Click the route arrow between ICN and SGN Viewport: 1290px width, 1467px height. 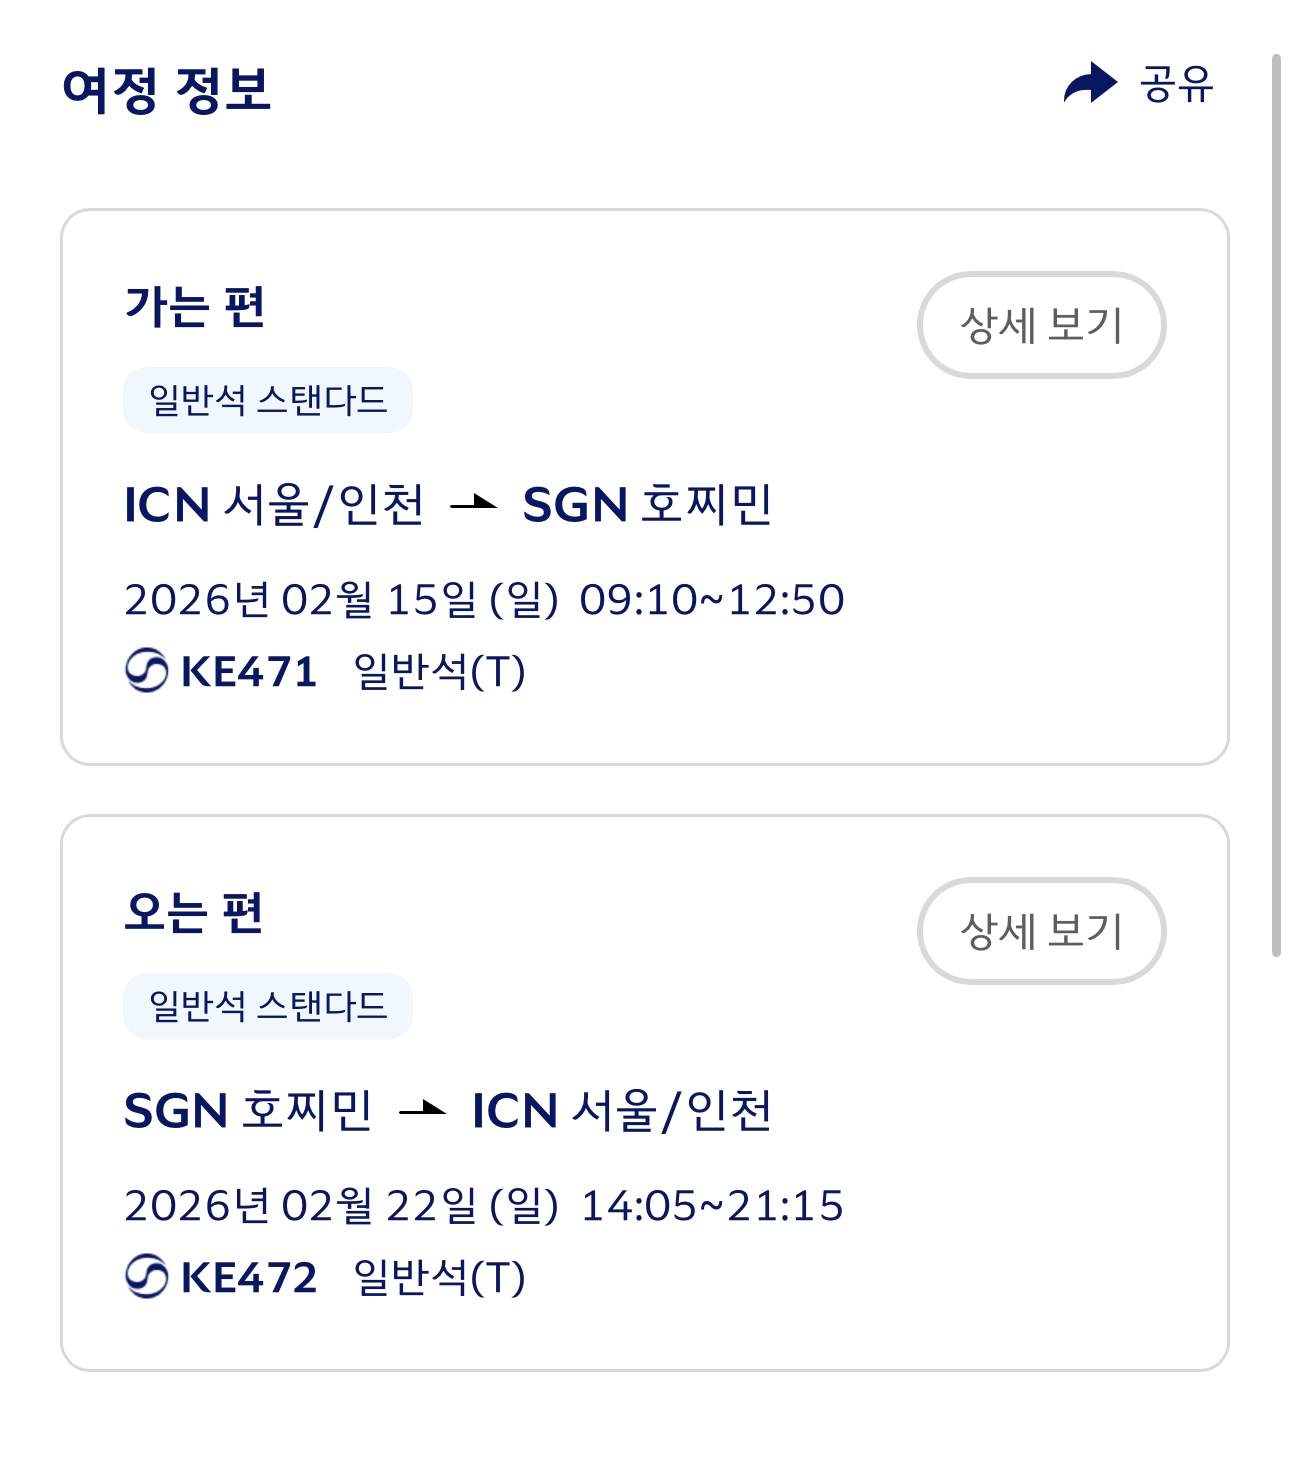coord(474,504)
